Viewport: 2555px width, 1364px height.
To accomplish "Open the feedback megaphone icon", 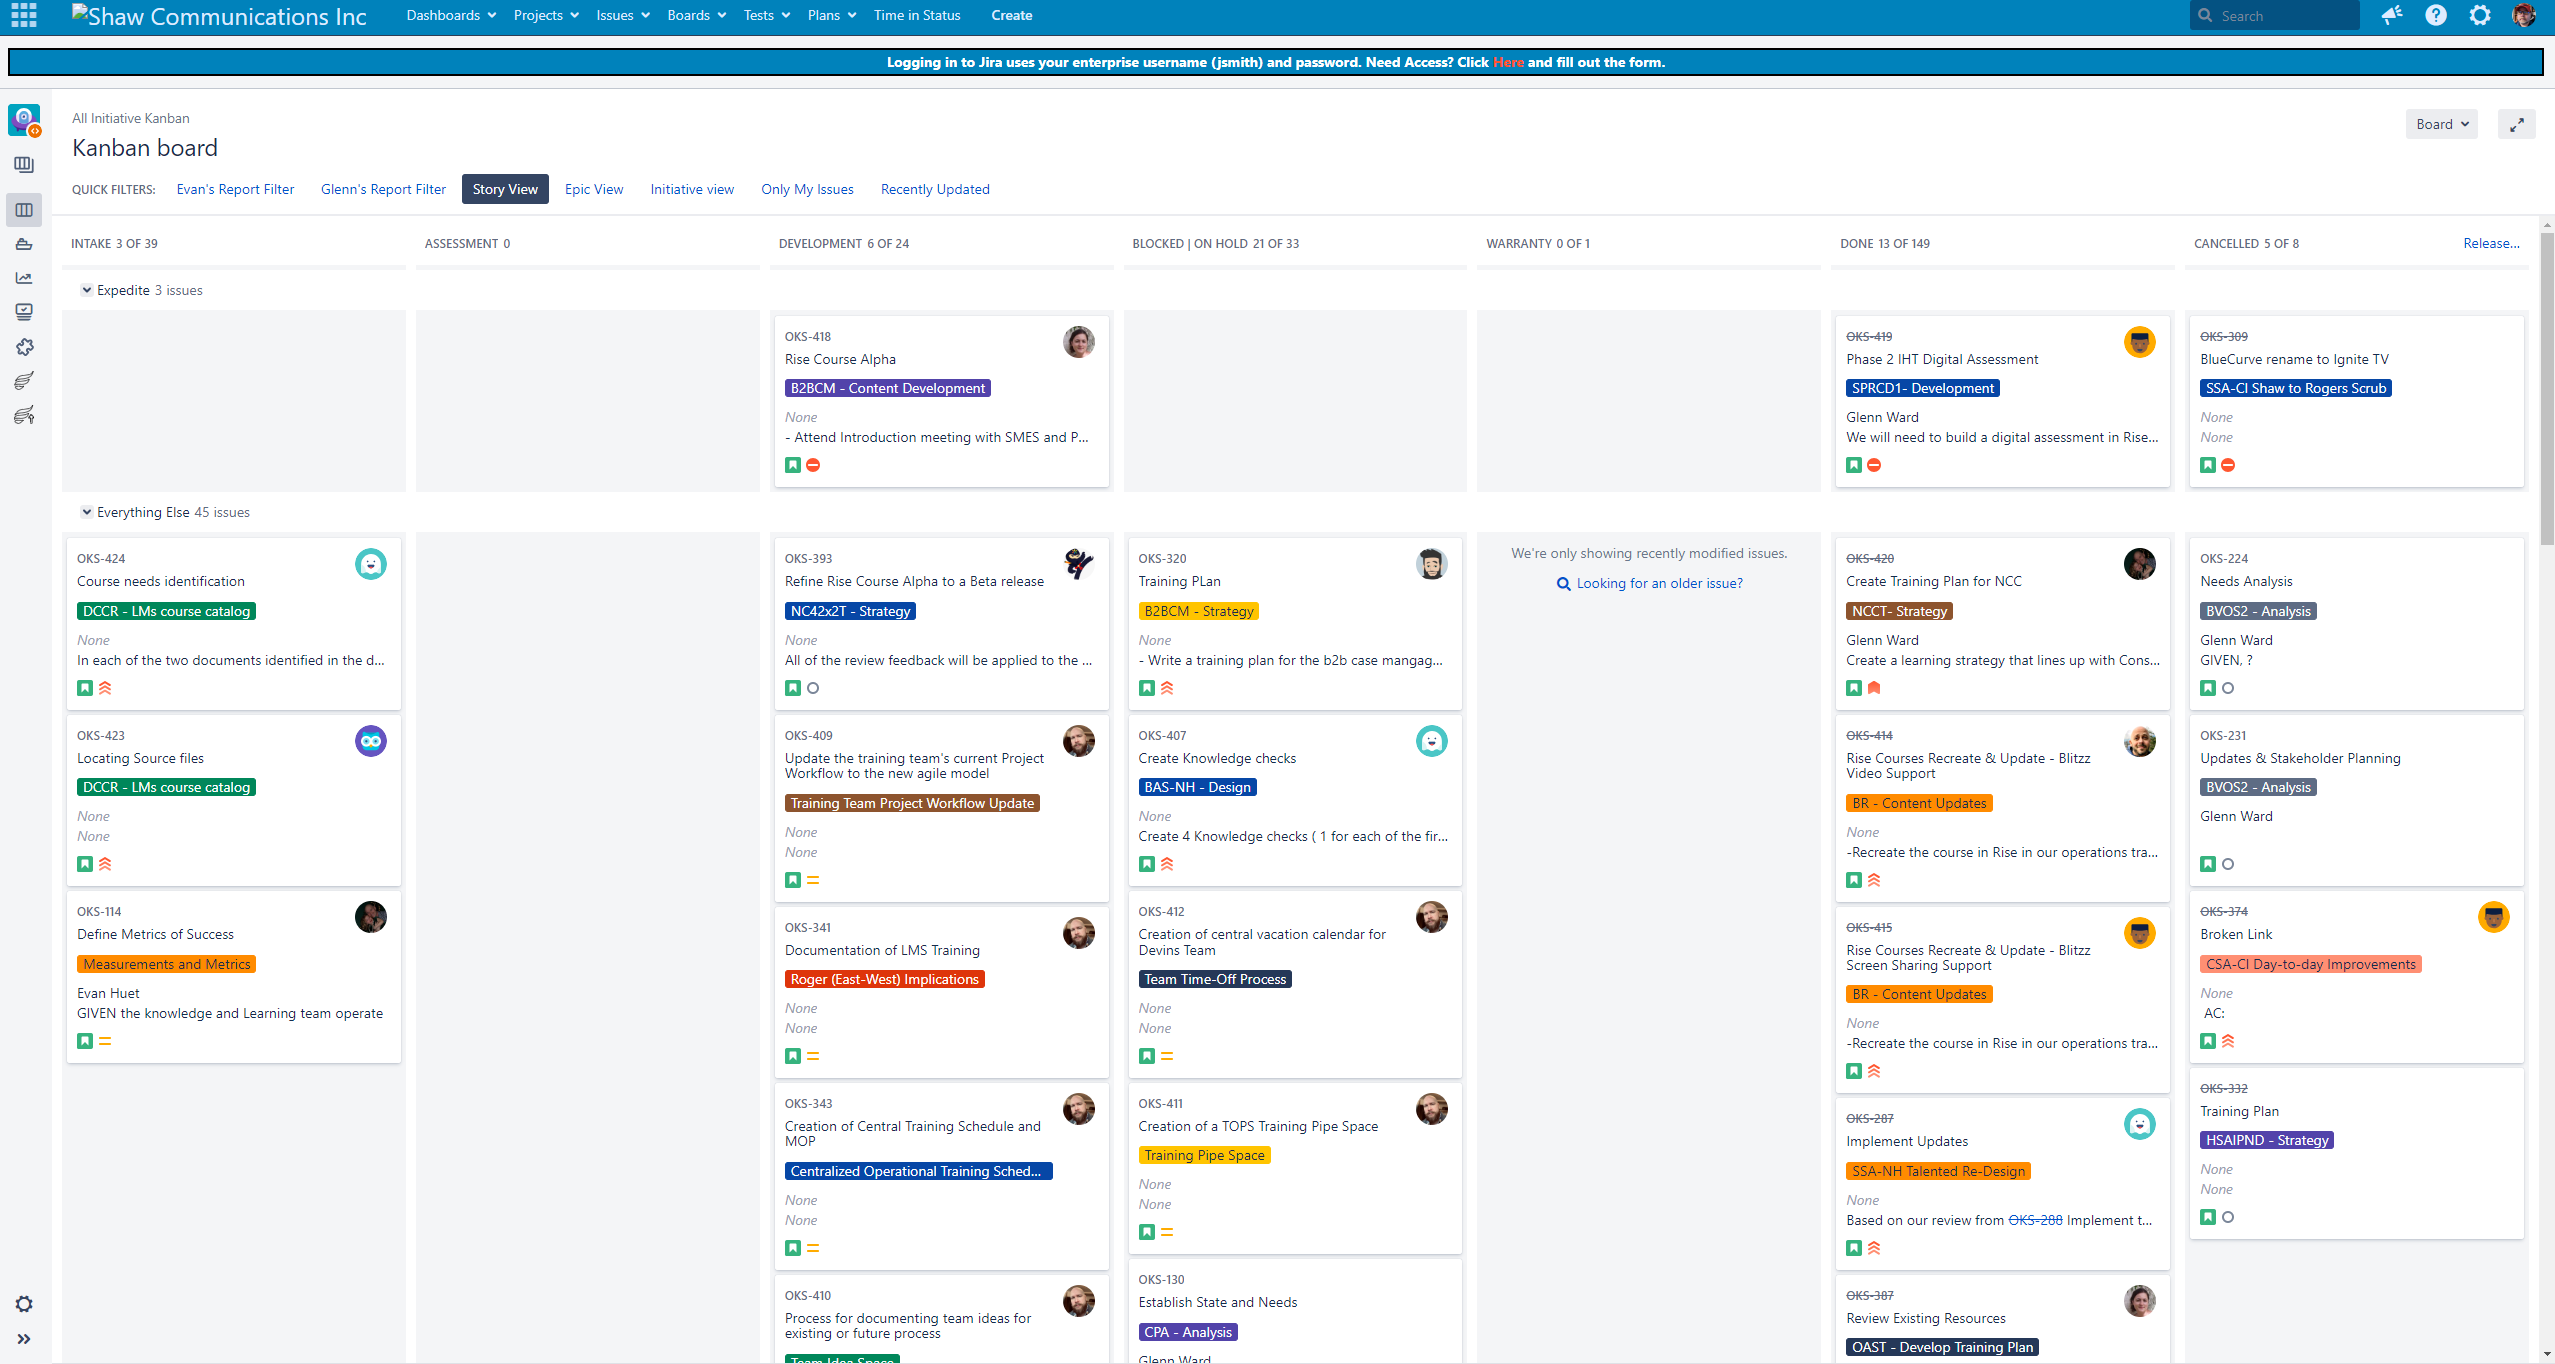I will point(2392,15).
